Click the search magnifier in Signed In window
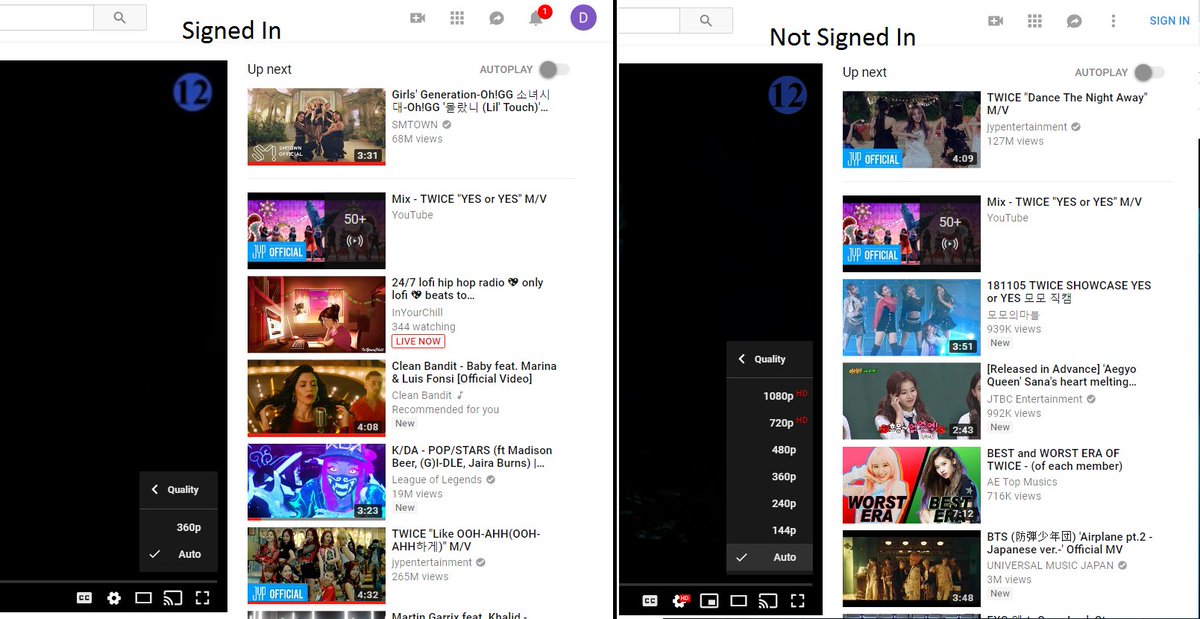1200x619 pixels. (x=120, y=17)
